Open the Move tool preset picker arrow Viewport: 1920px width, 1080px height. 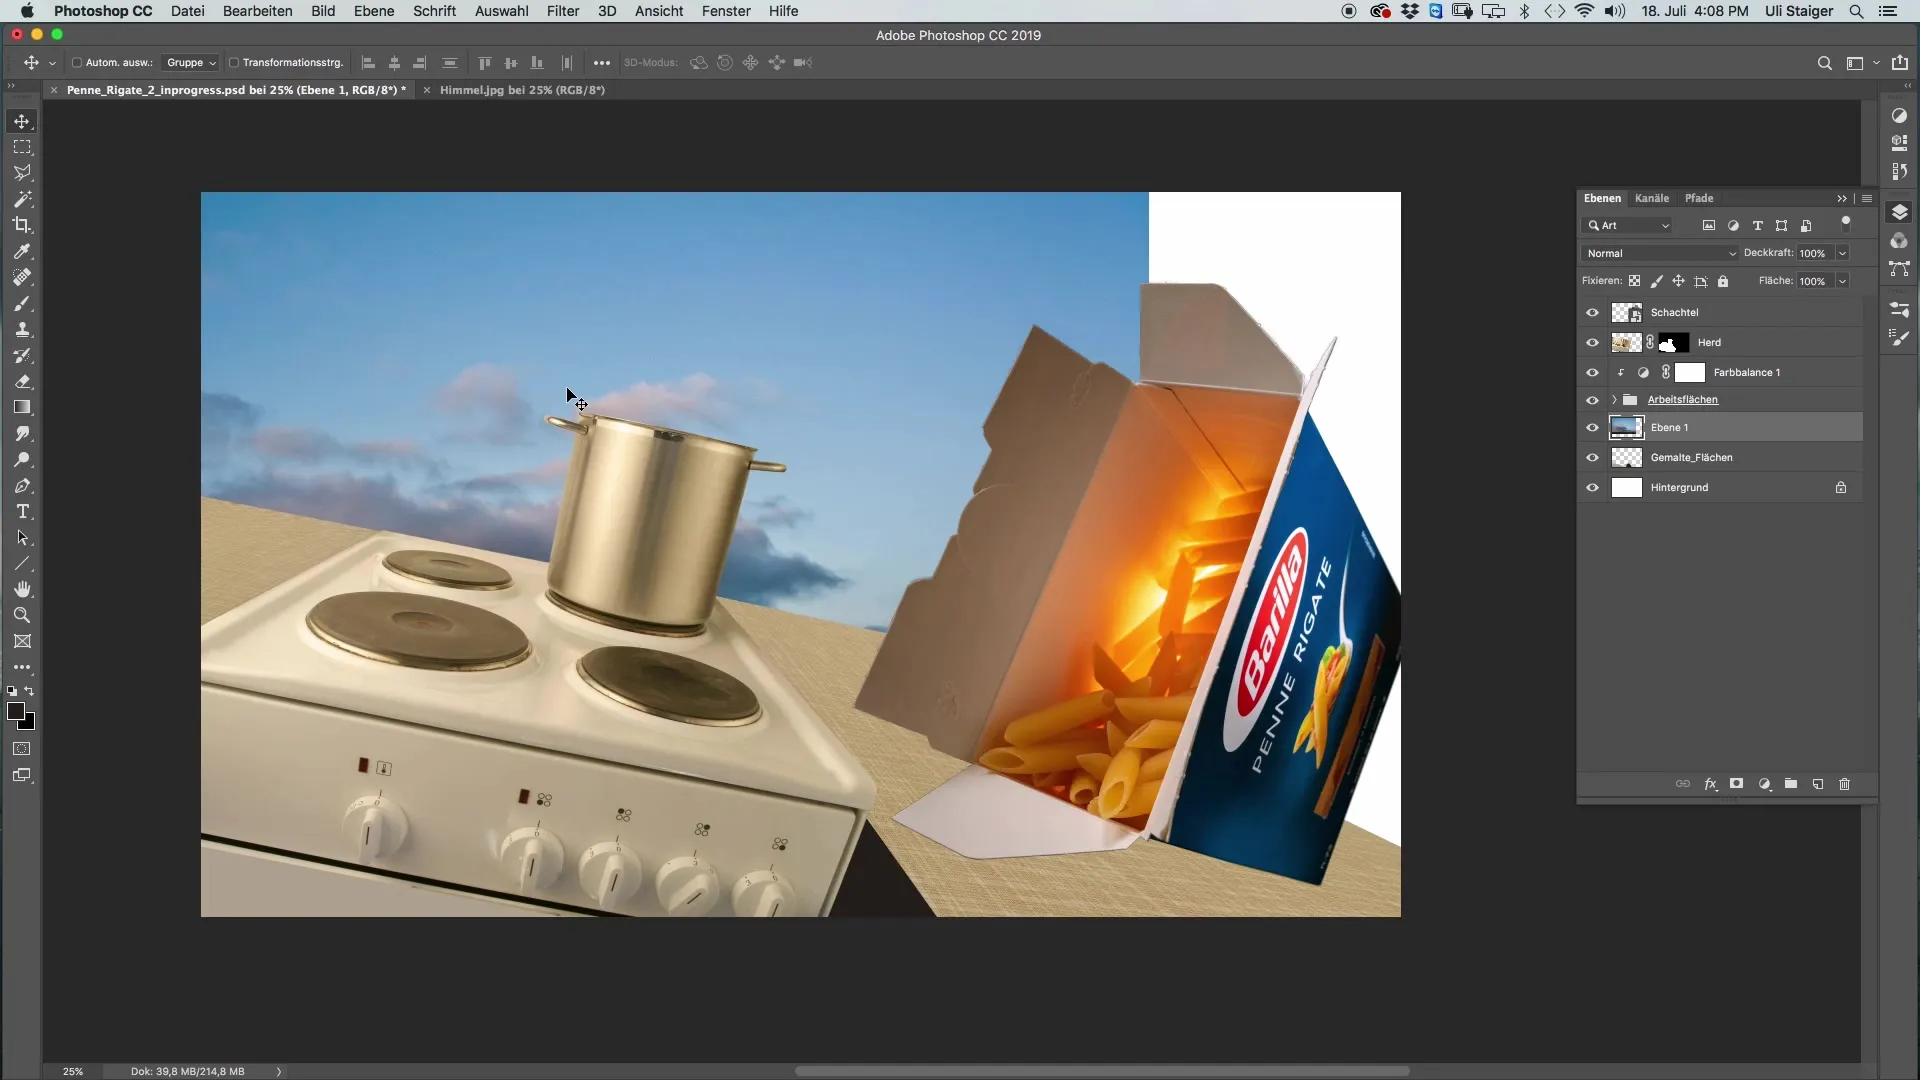click(x=52, y=63)
